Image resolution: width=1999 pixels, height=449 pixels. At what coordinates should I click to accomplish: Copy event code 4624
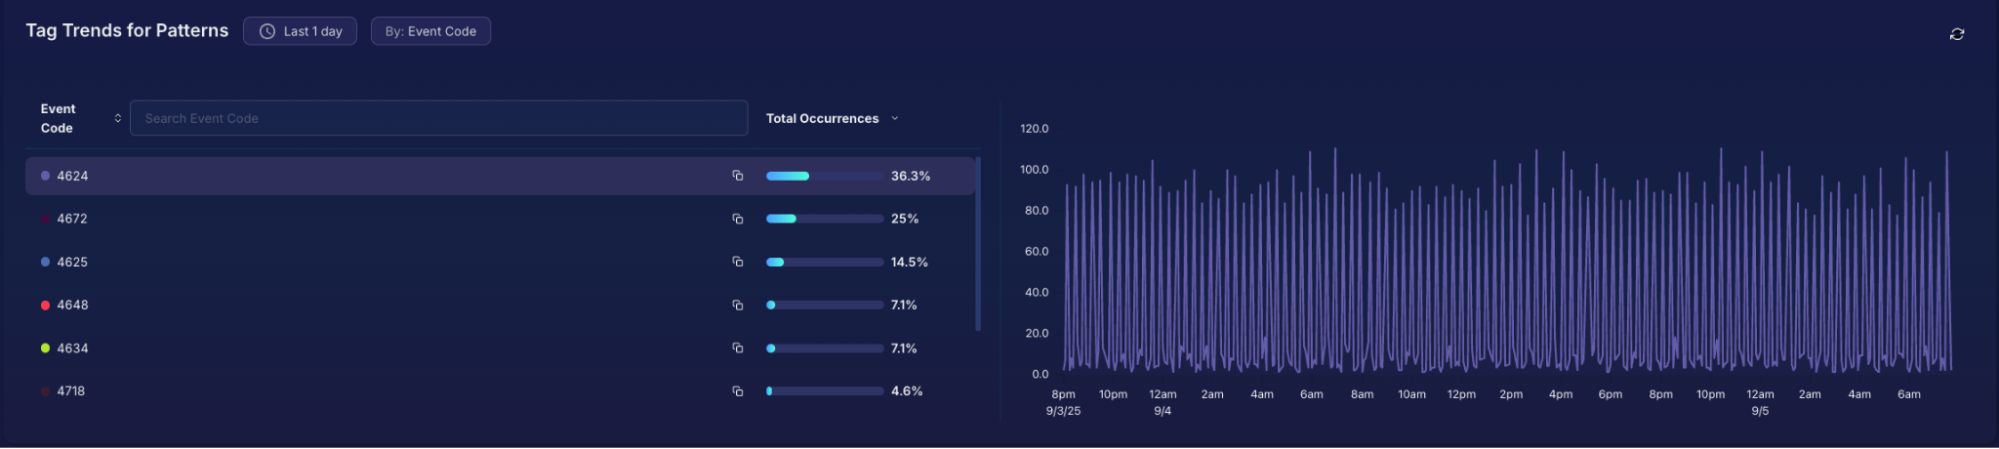[737, 176]
